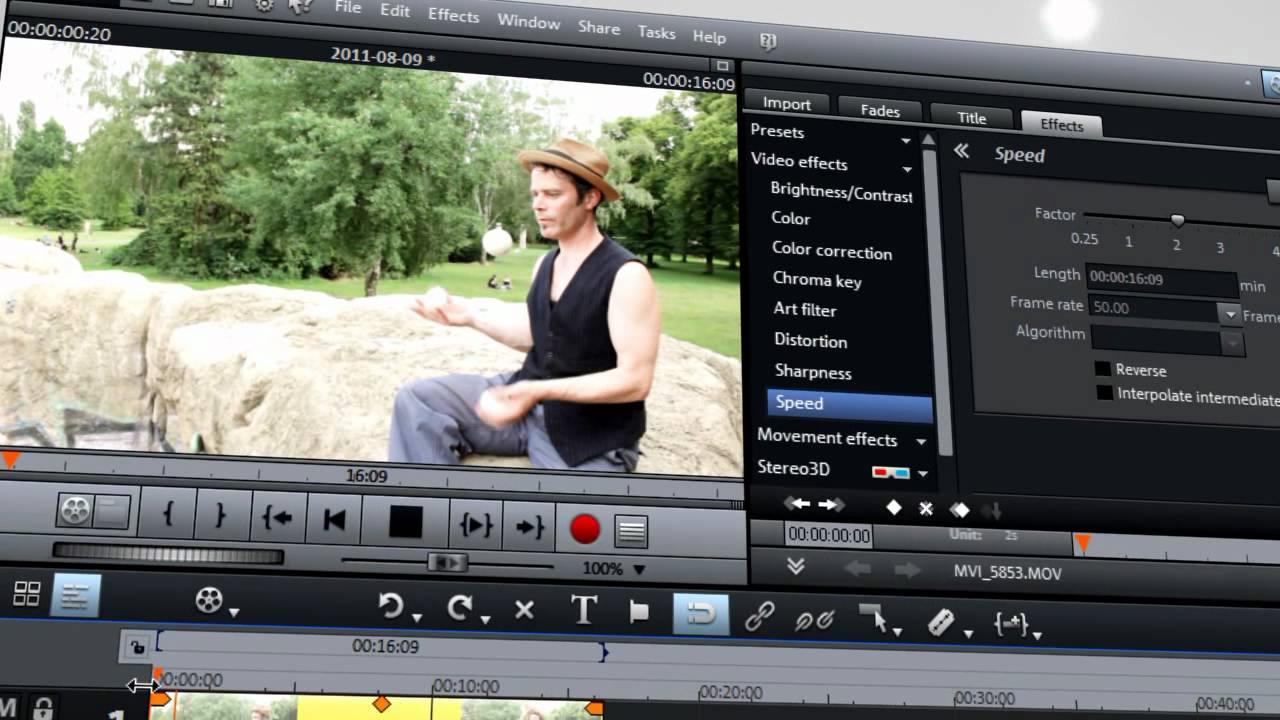Screen dimensions: 1280x720
Task: Open the undo history dropdown arrow
Action: click(x=416, y=617)
